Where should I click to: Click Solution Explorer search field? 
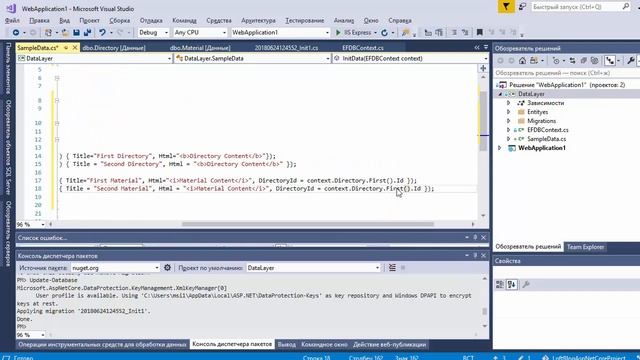pyautogui.click(x=567, y=73)
